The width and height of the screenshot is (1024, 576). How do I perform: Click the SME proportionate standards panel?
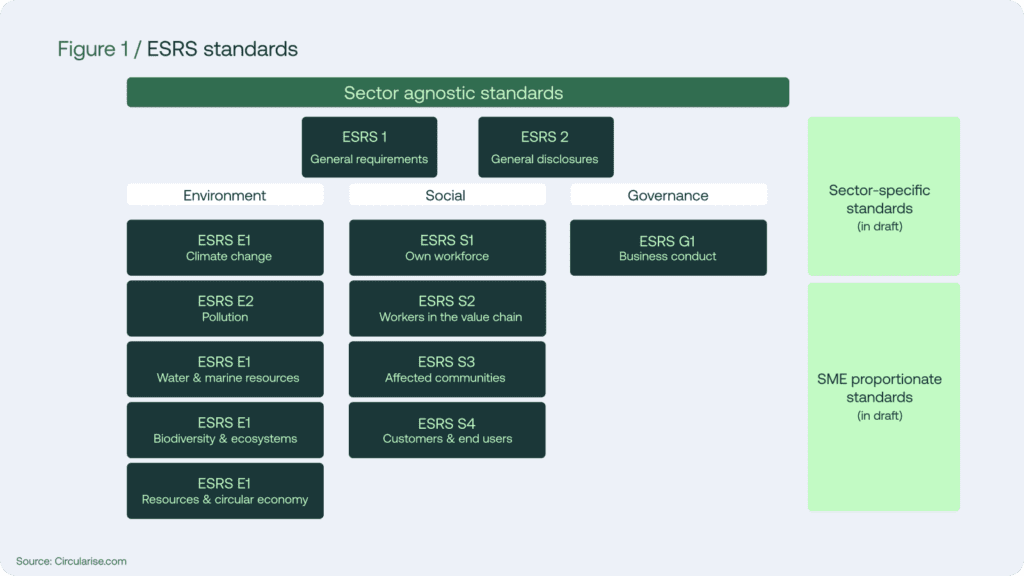click(884, 396)
